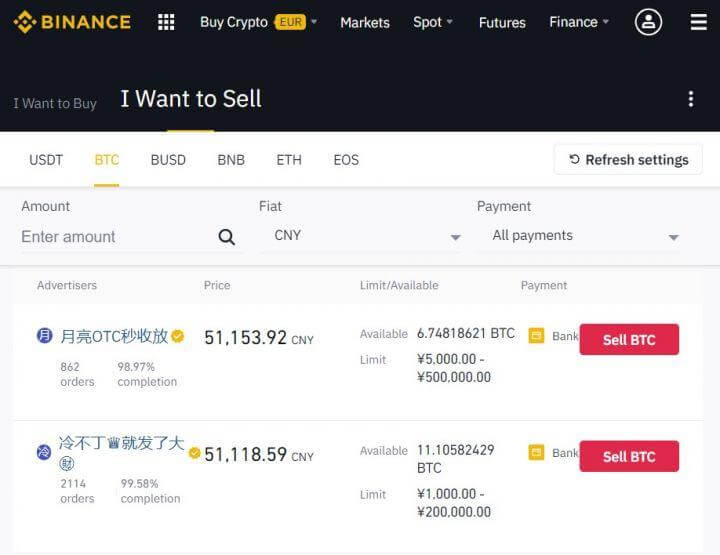Open the Buy Crypto EUR dropdown

pos(258,22)
